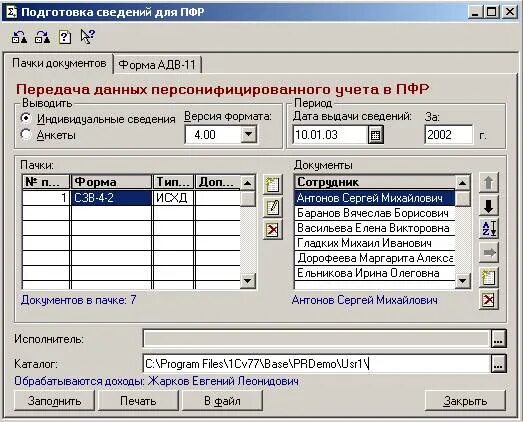This screenshot has height=422, width=523.
Task: Select the СЗВ-4-2 form cell
Action: coord(111,198)
